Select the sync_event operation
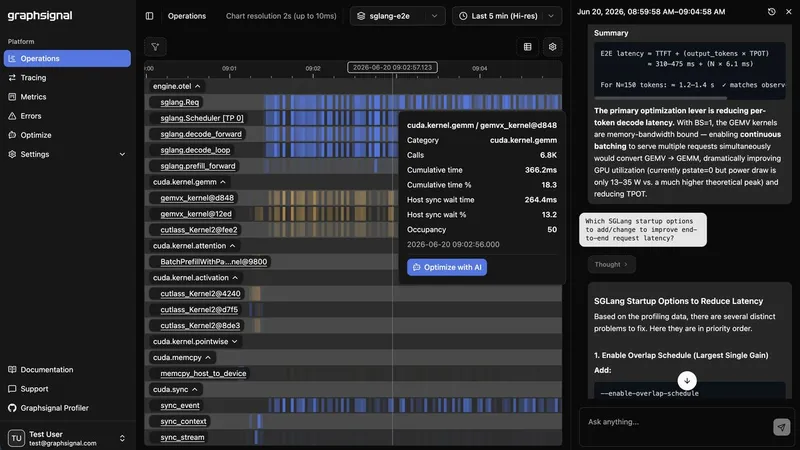 [180, 405]
